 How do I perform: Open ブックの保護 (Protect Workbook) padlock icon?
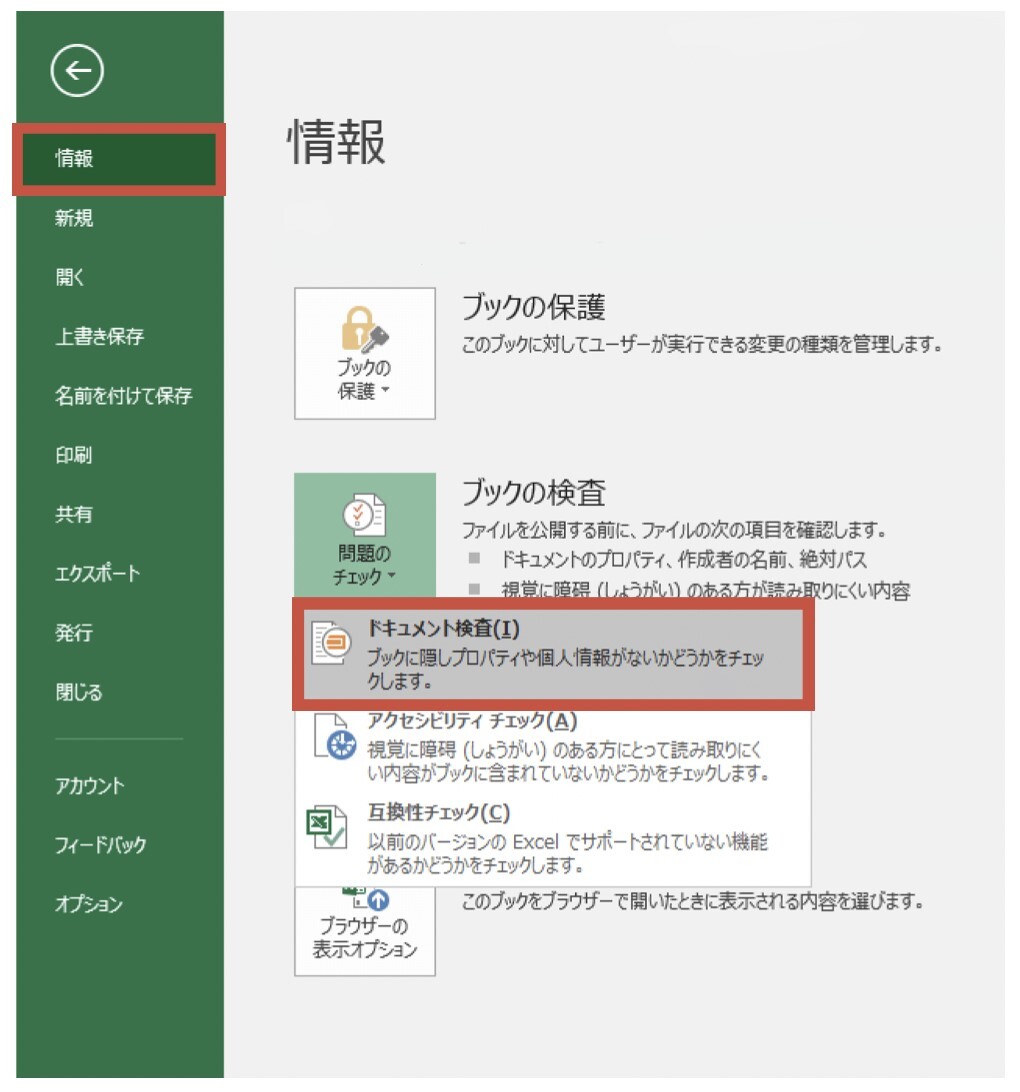coord(364,330)
